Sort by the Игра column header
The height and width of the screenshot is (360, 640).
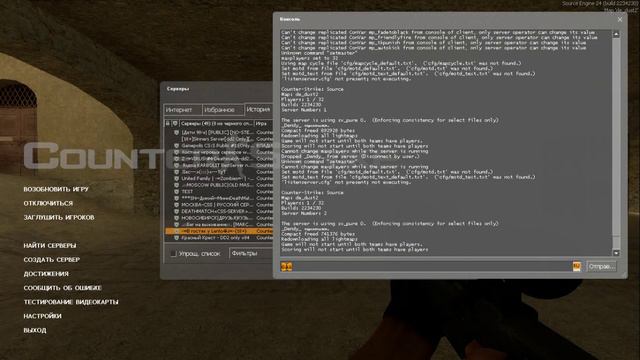click(264, 123)
